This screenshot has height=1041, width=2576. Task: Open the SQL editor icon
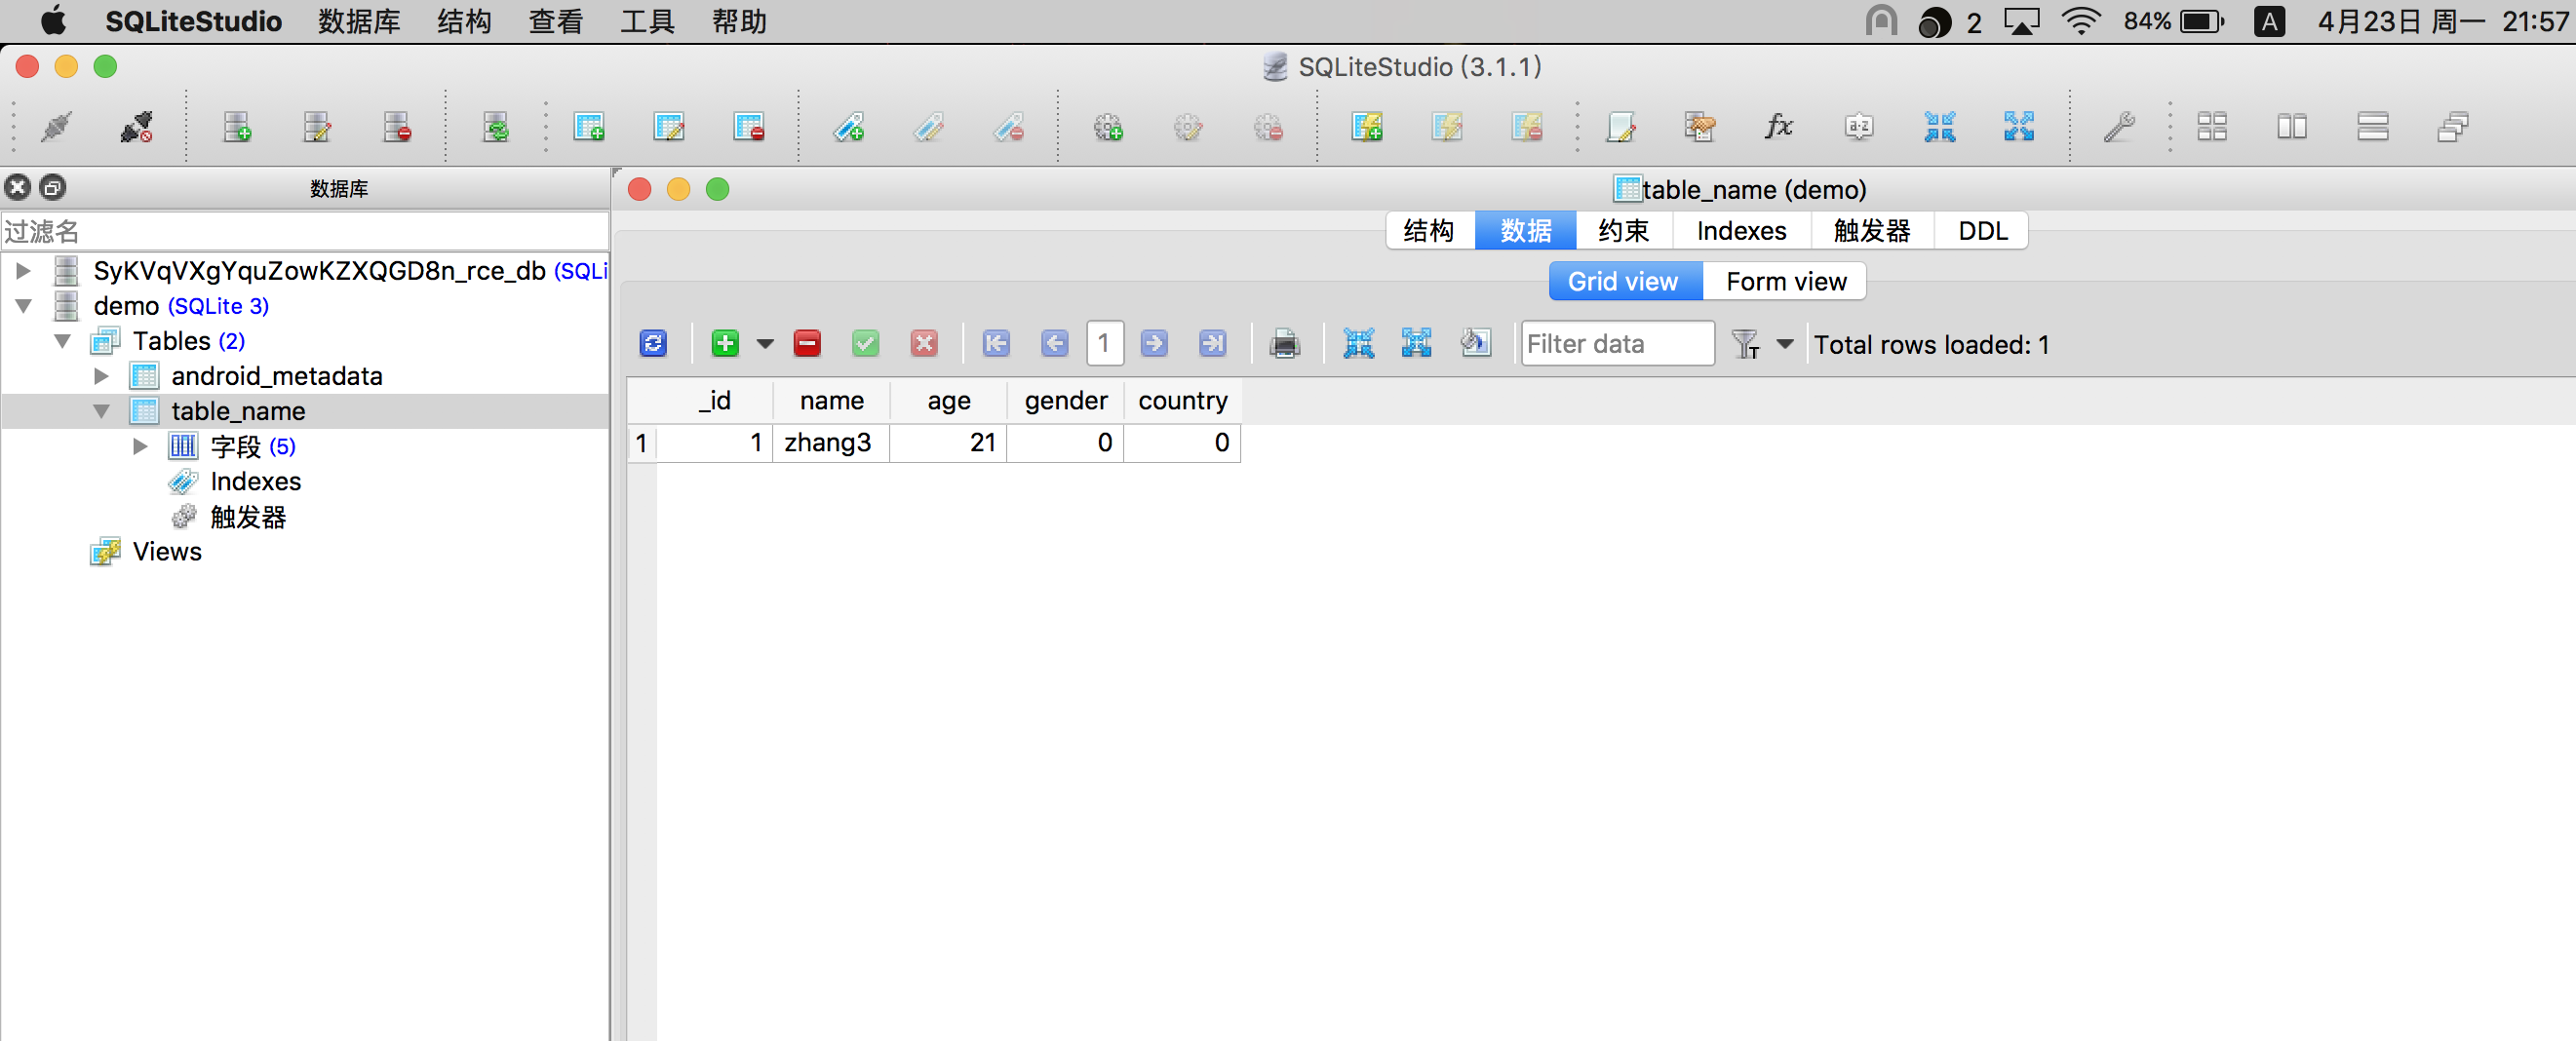(x=1620, y=127)
